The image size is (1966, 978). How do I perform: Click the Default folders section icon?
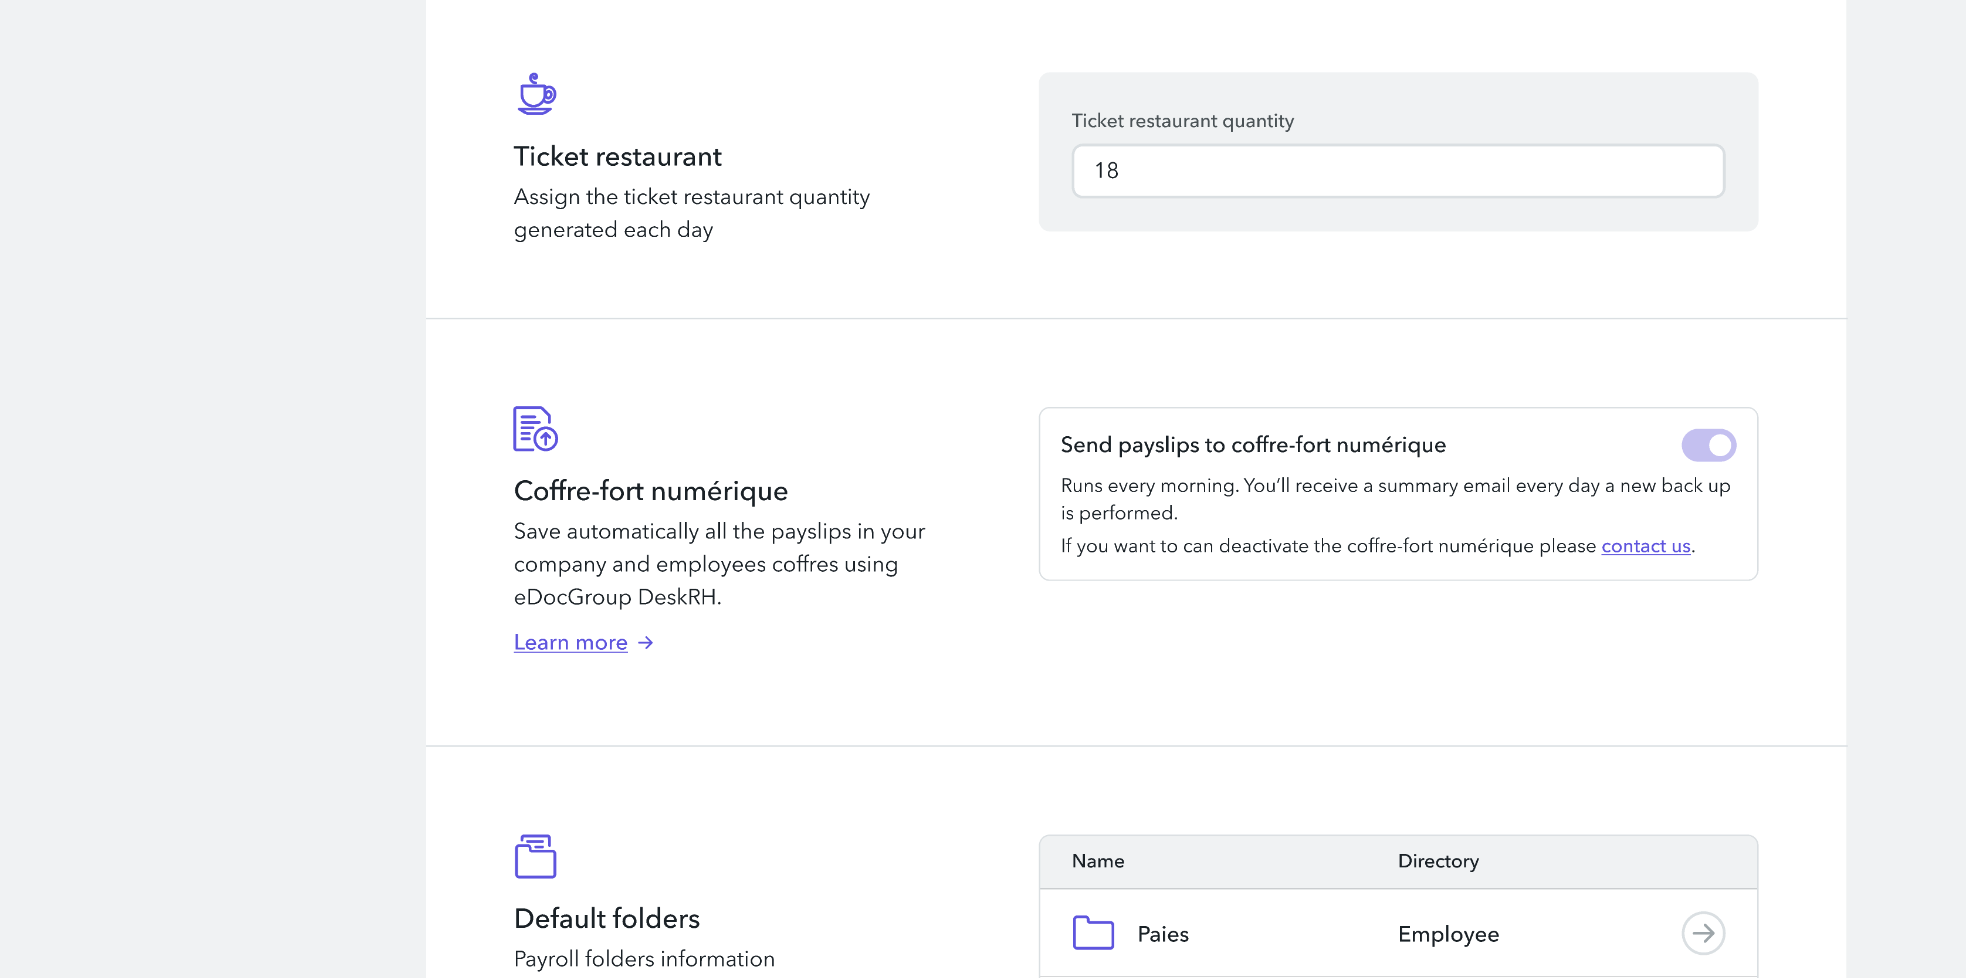point(535,856)
